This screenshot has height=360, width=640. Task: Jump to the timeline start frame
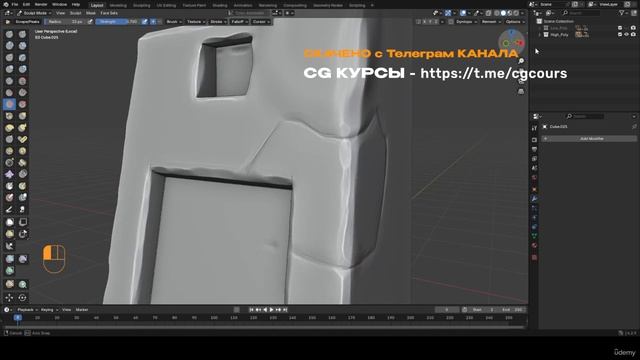[251, 310]
